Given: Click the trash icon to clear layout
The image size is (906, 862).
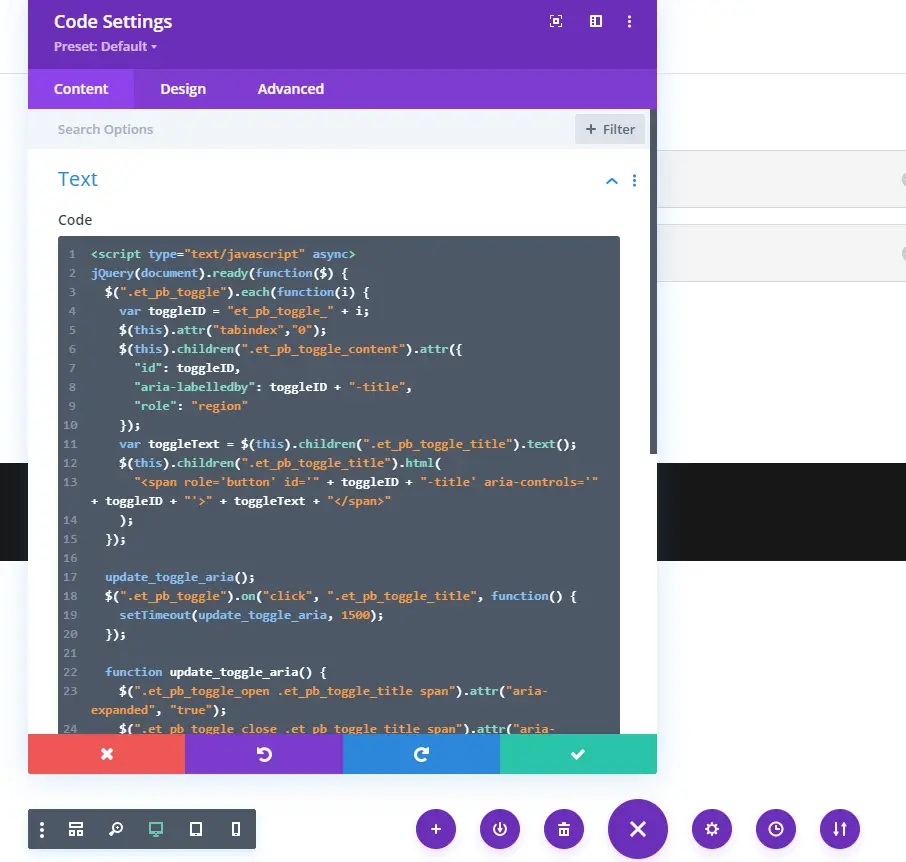Looking at the screenshot, I should coord(563,829).
